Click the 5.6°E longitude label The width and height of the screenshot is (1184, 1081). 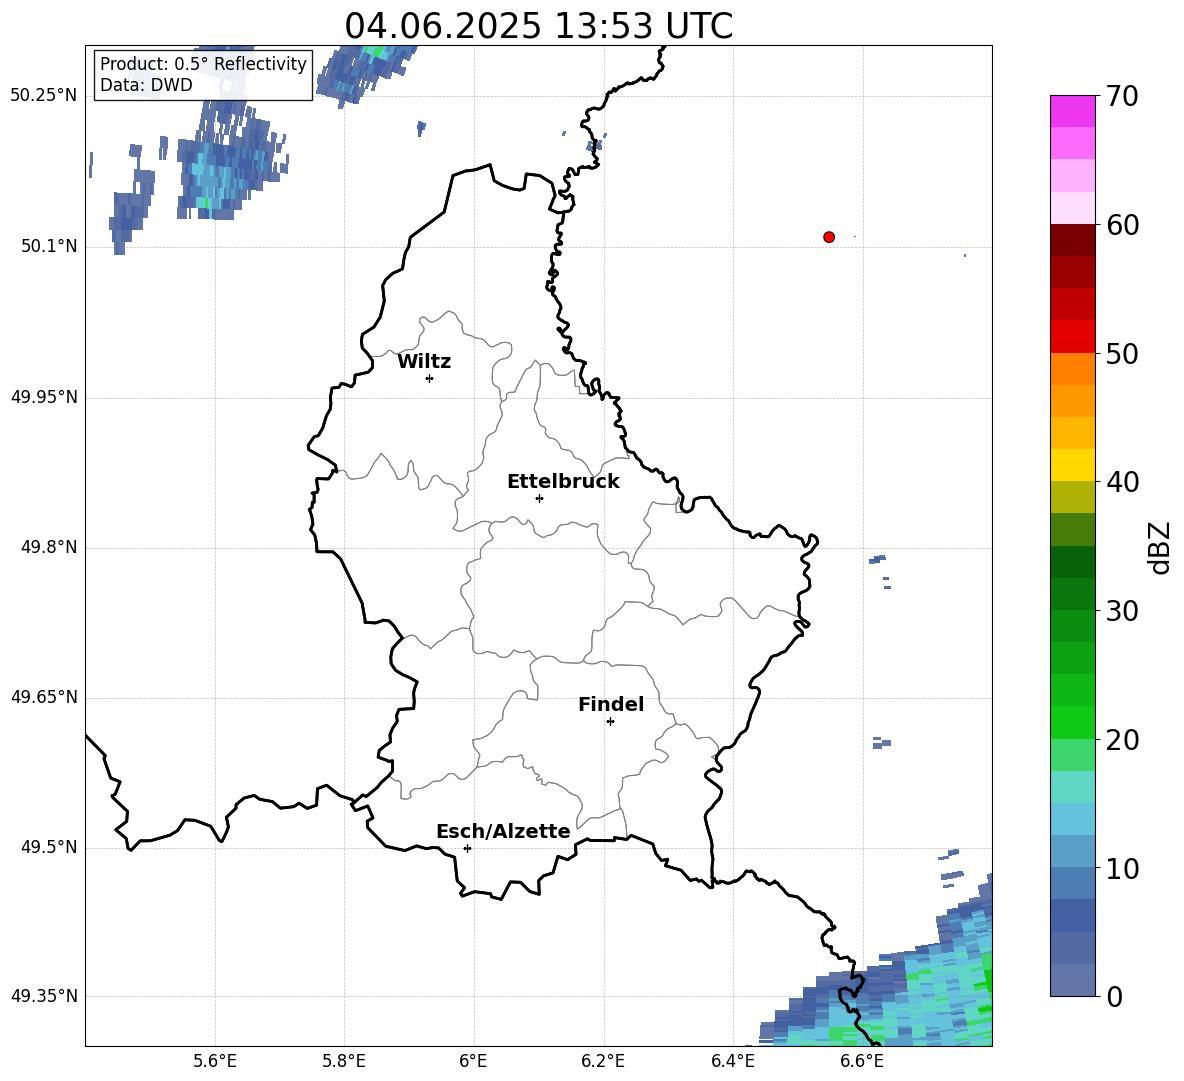(x=215, y=1061)
